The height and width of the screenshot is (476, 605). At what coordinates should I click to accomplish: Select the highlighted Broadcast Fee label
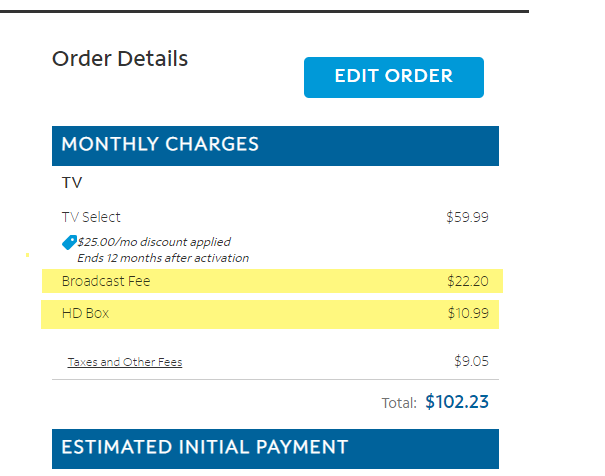(x=106, y=281)
